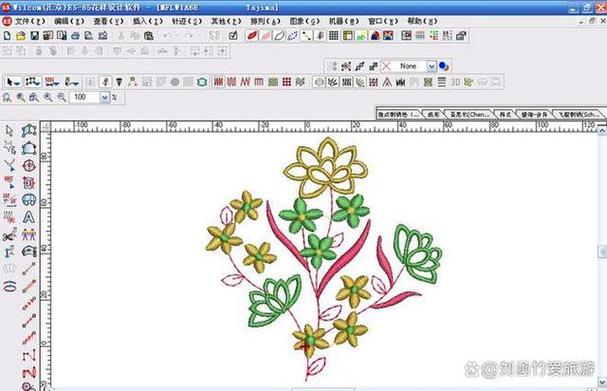The height and width of the screenshot is (391, 607).
Task: Open the None color dropdown arrow
Action: (x=432, y=67)
